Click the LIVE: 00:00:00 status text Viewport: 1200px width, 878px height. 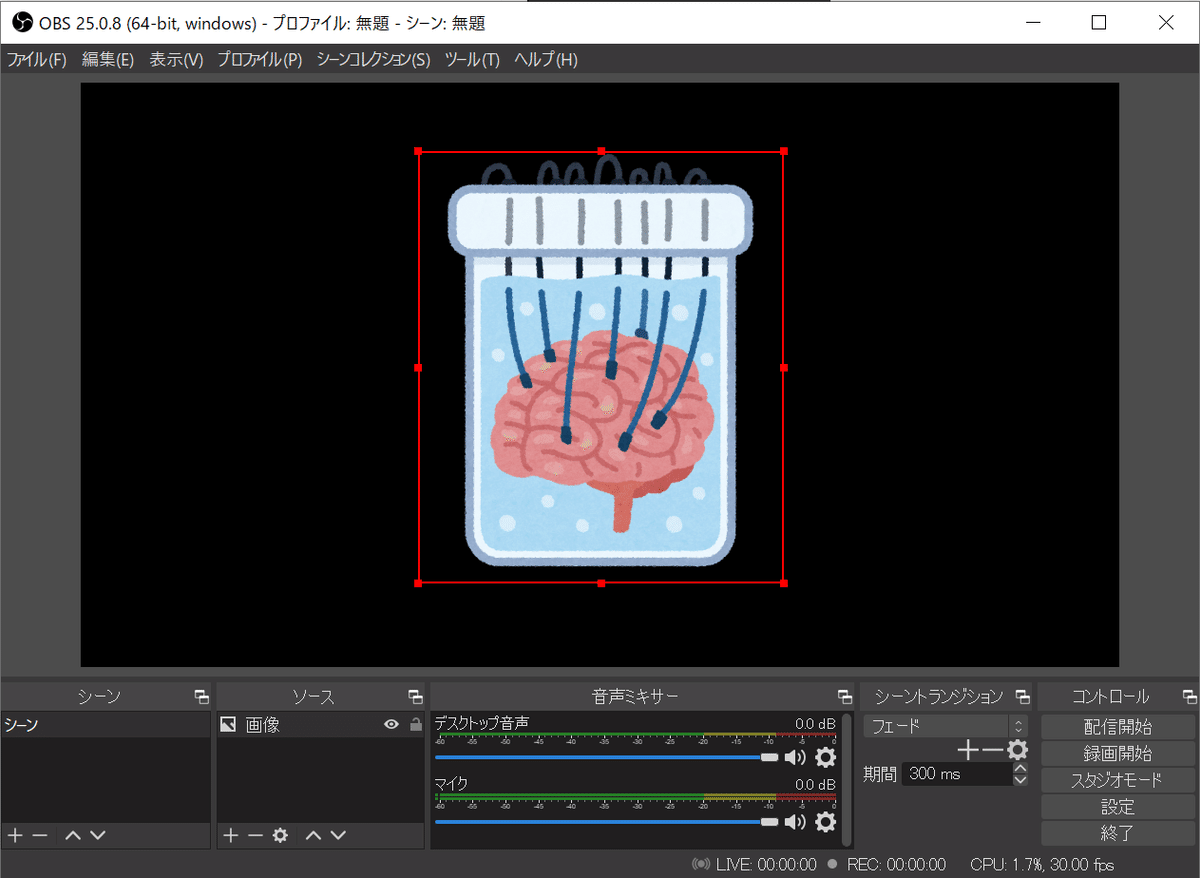(766, 864)
